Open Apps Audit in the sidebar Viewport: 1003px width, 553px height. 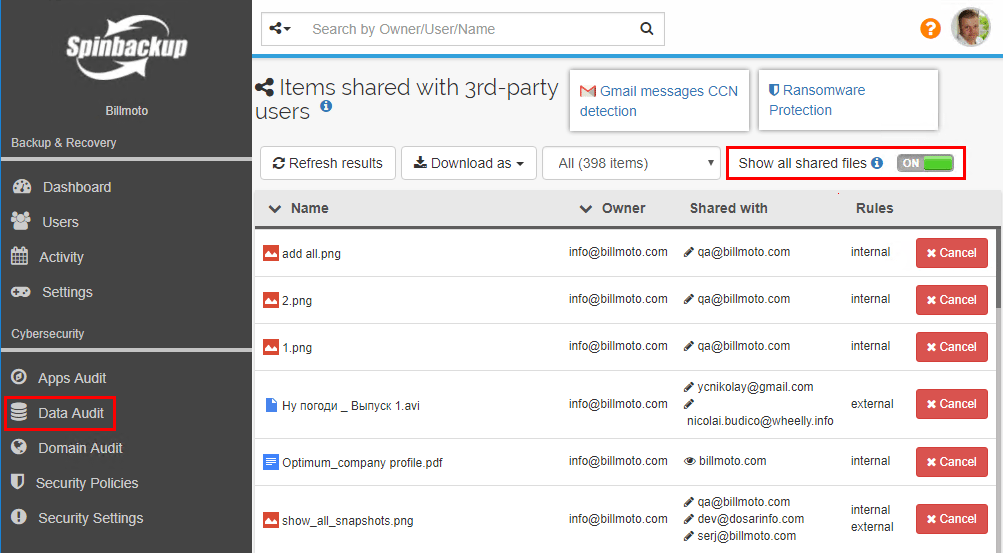click(72, 378)
